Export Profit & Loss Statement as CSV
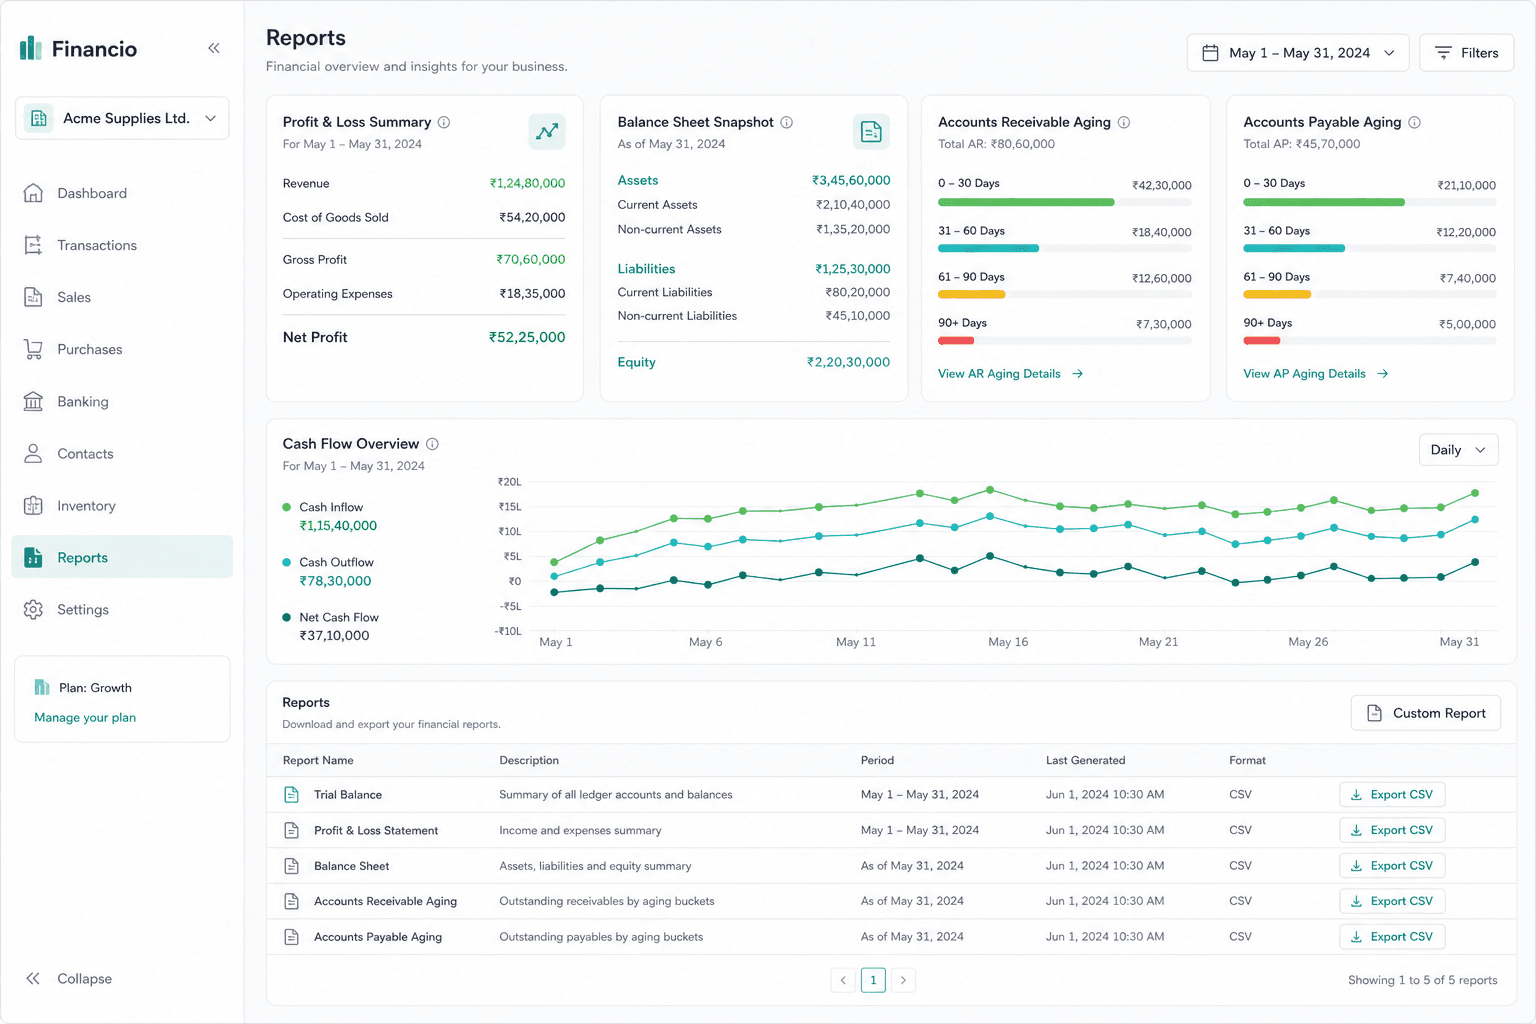The width and height of the screenshot is (1536, 1024). click(x=1392, y=830)
